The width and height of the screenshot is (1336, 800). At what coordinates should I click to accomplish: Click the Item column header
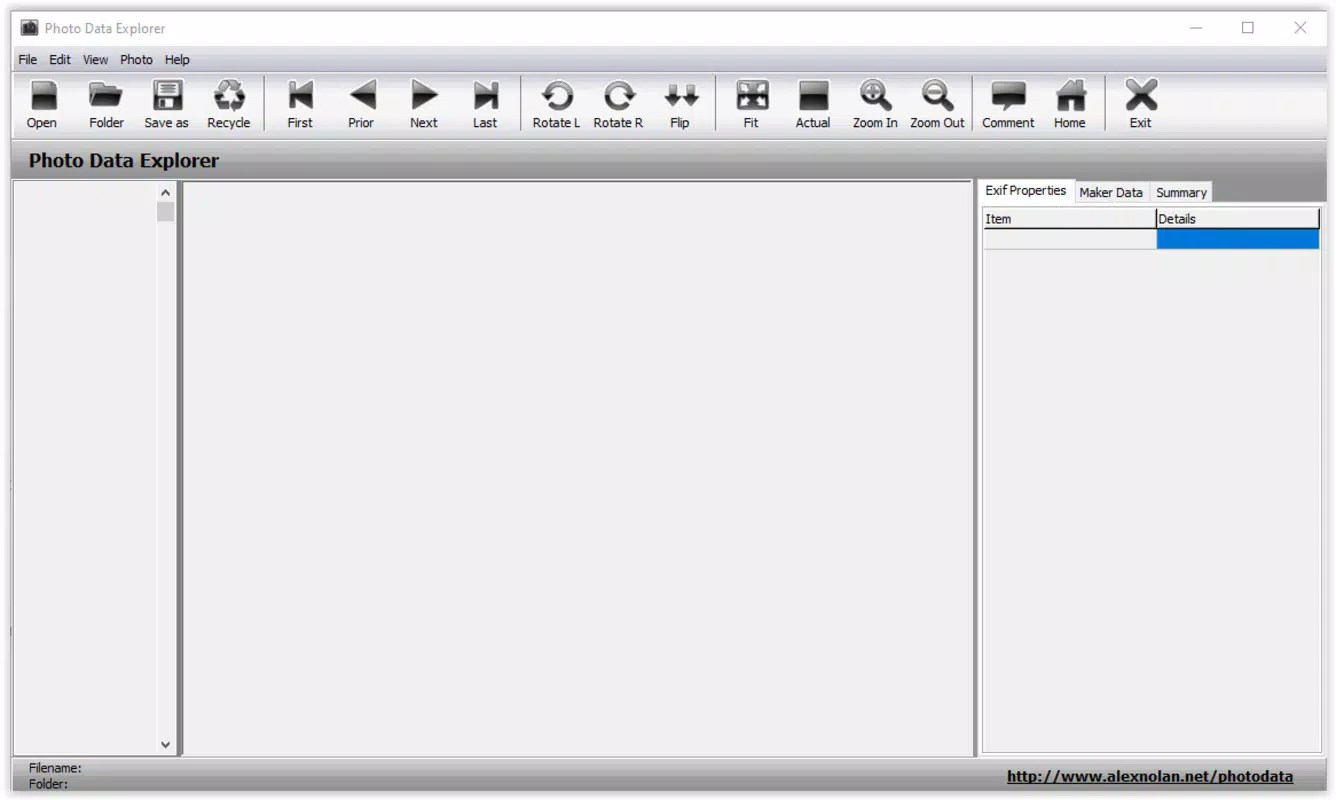pos(1069,219)
